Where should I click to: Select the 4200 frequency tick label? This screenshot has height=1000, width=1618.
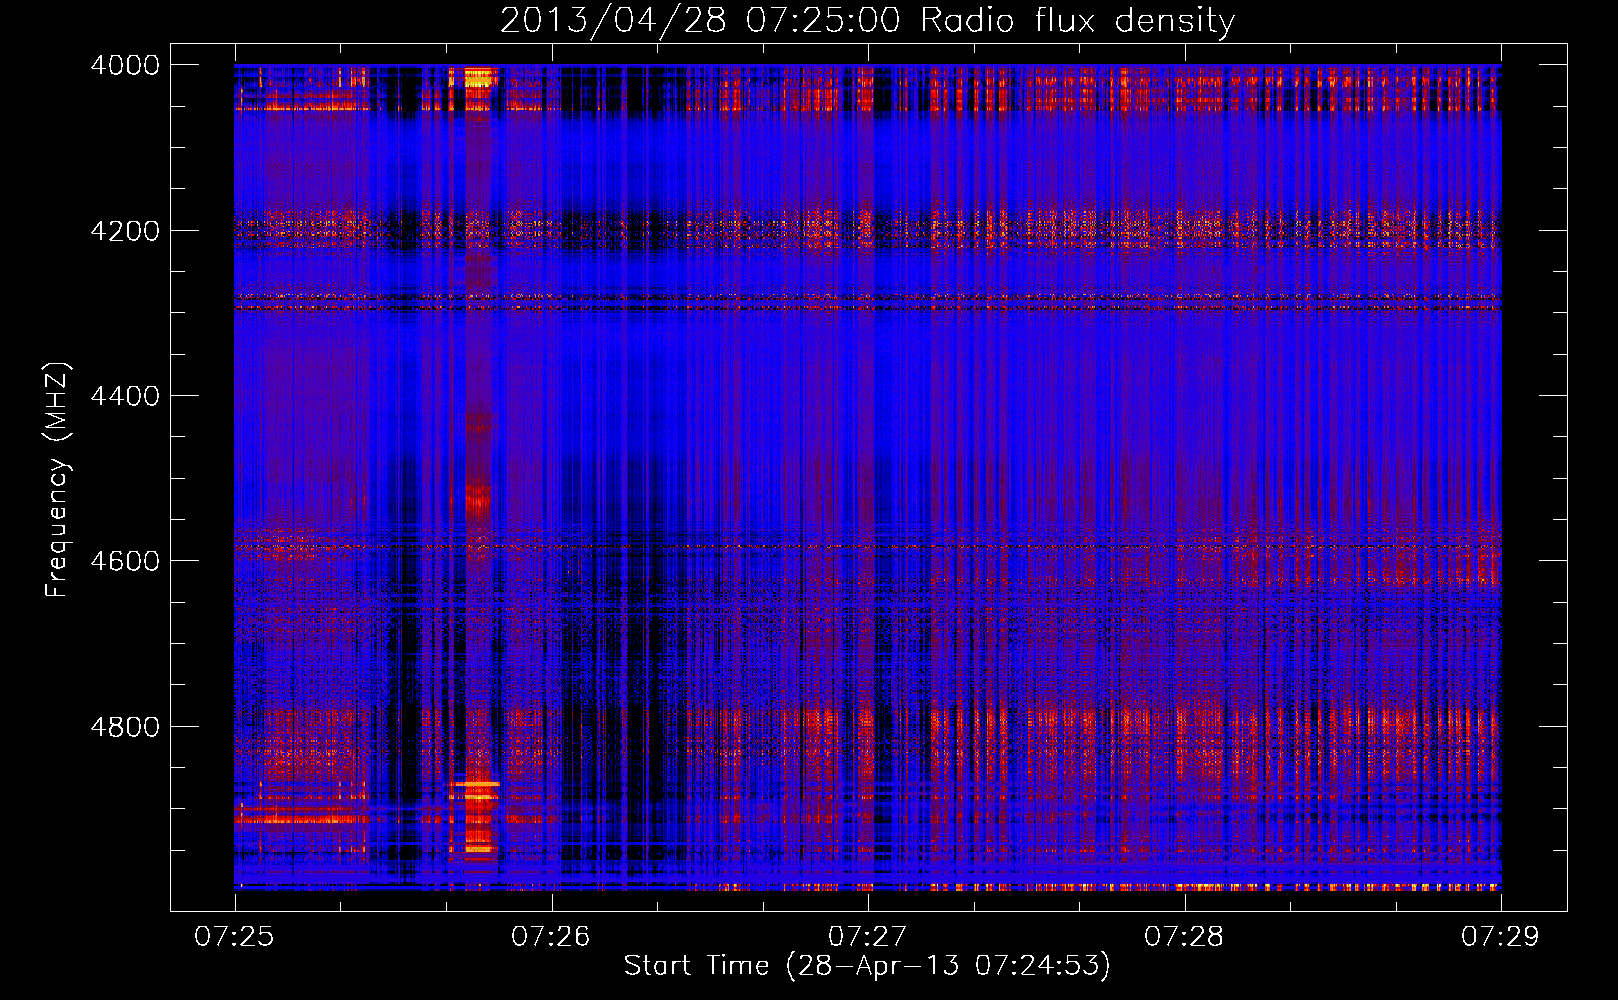125,231
